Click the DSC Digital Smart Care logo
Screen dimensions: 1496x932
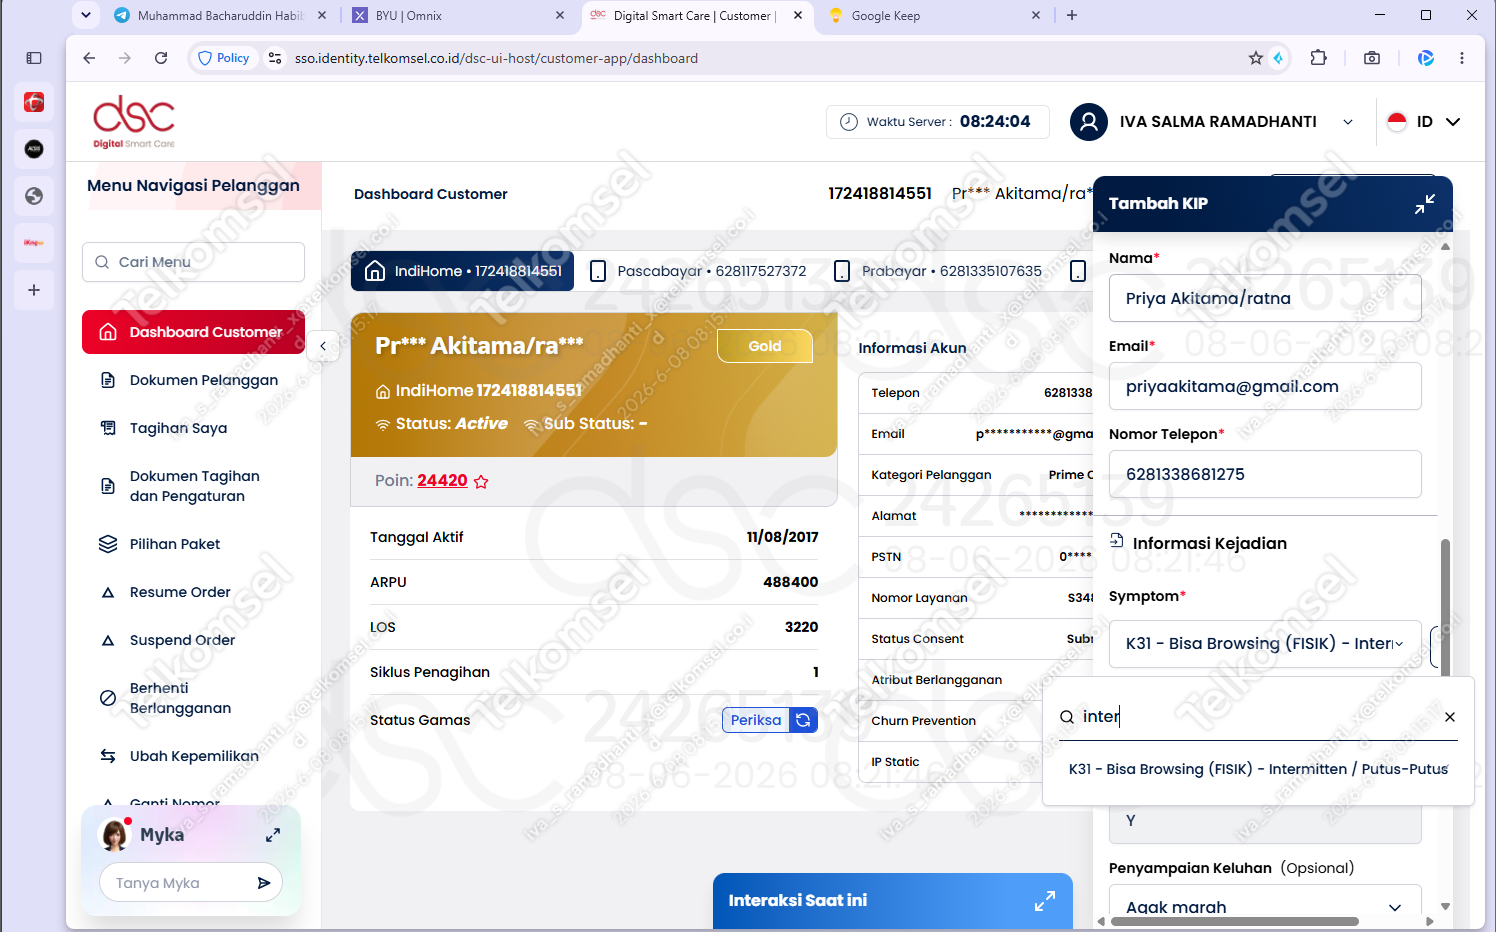(x=134, y=122)
